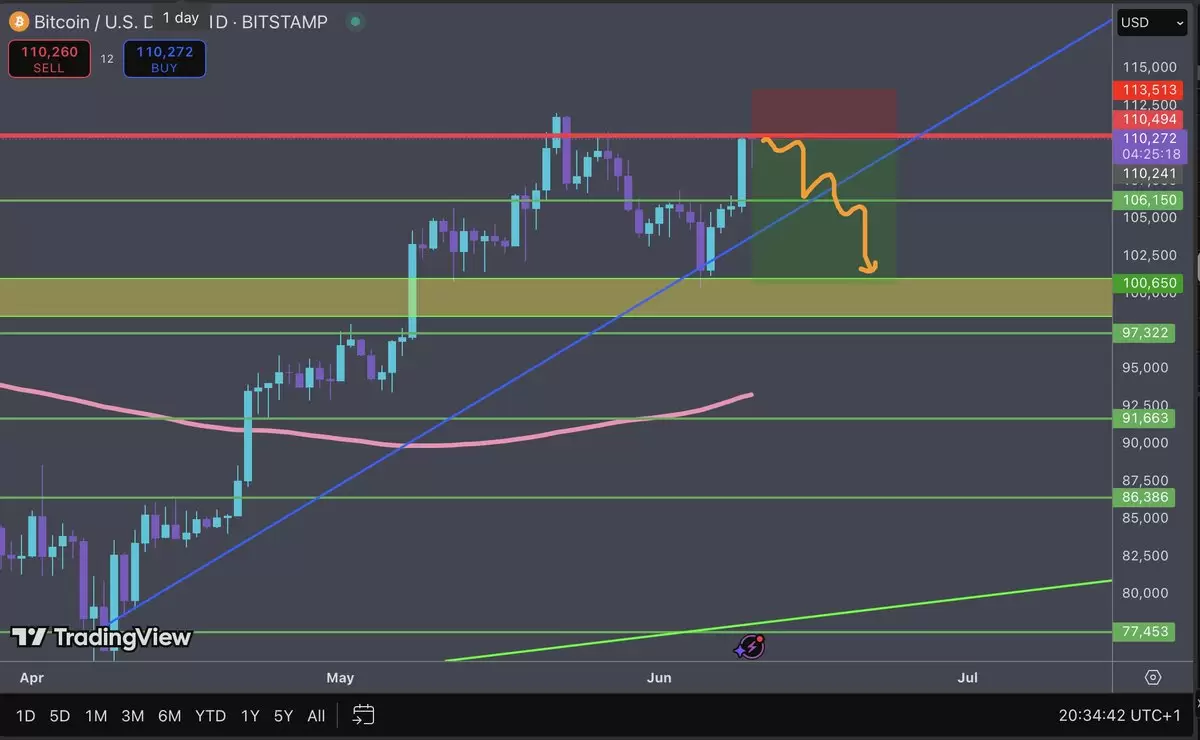The image size is (1200, 740).
Task: Select the 6M time range
Action: (x=170, y=716)
